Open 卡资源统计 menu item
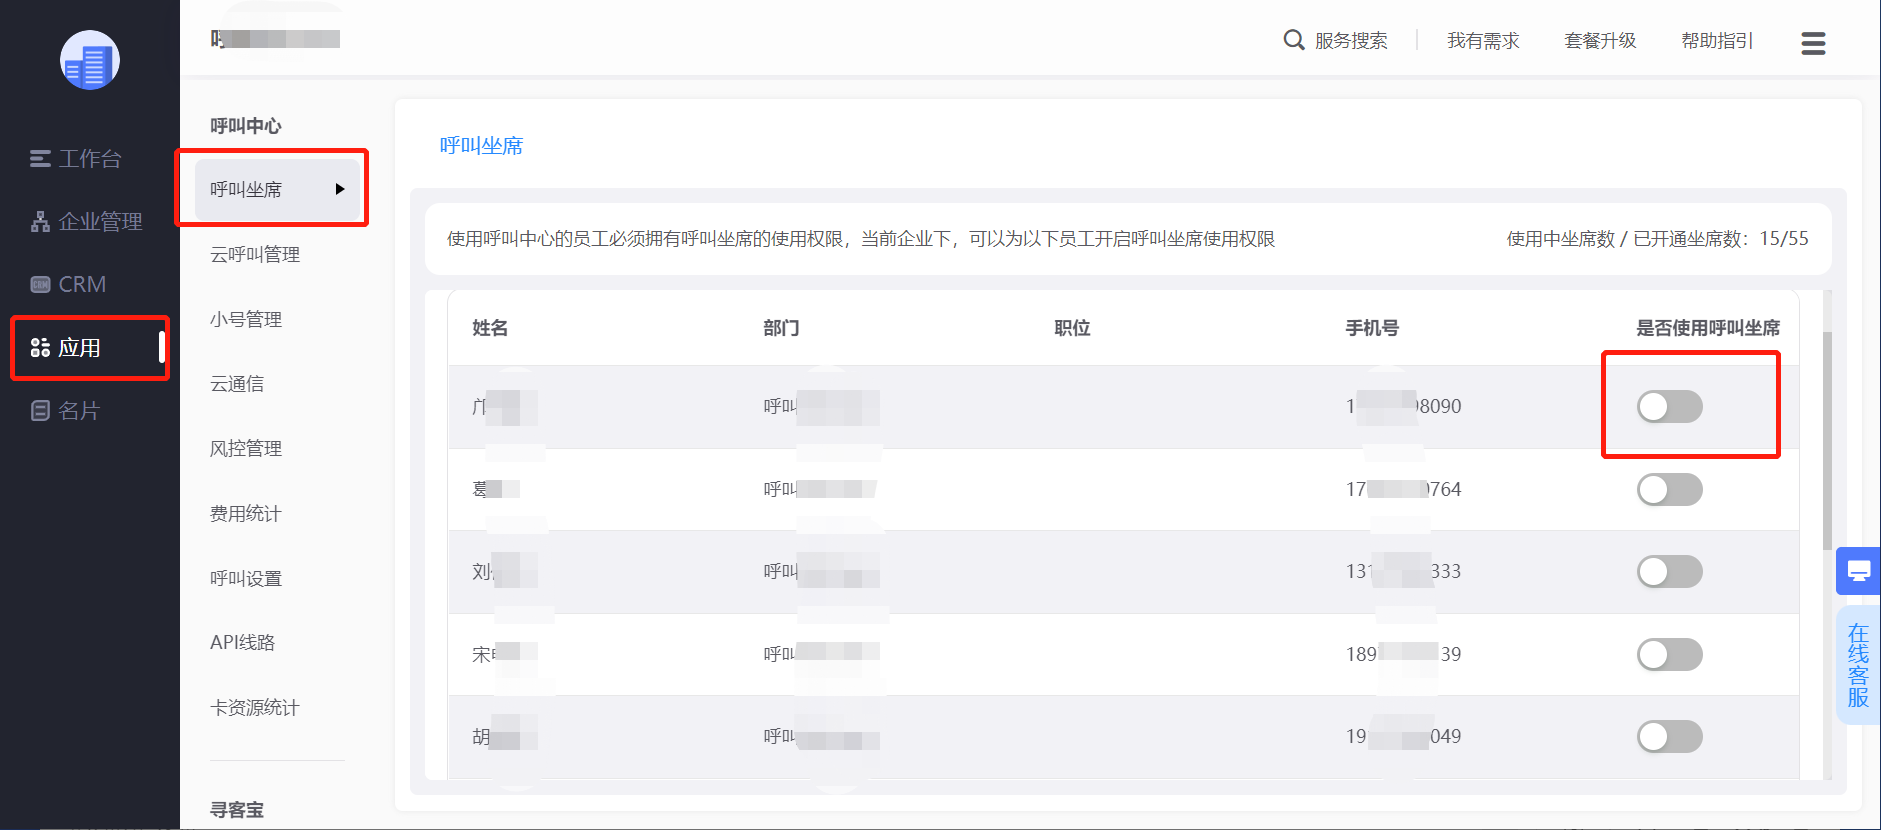Screen dimensions: 1881x830 click(255, 707)
